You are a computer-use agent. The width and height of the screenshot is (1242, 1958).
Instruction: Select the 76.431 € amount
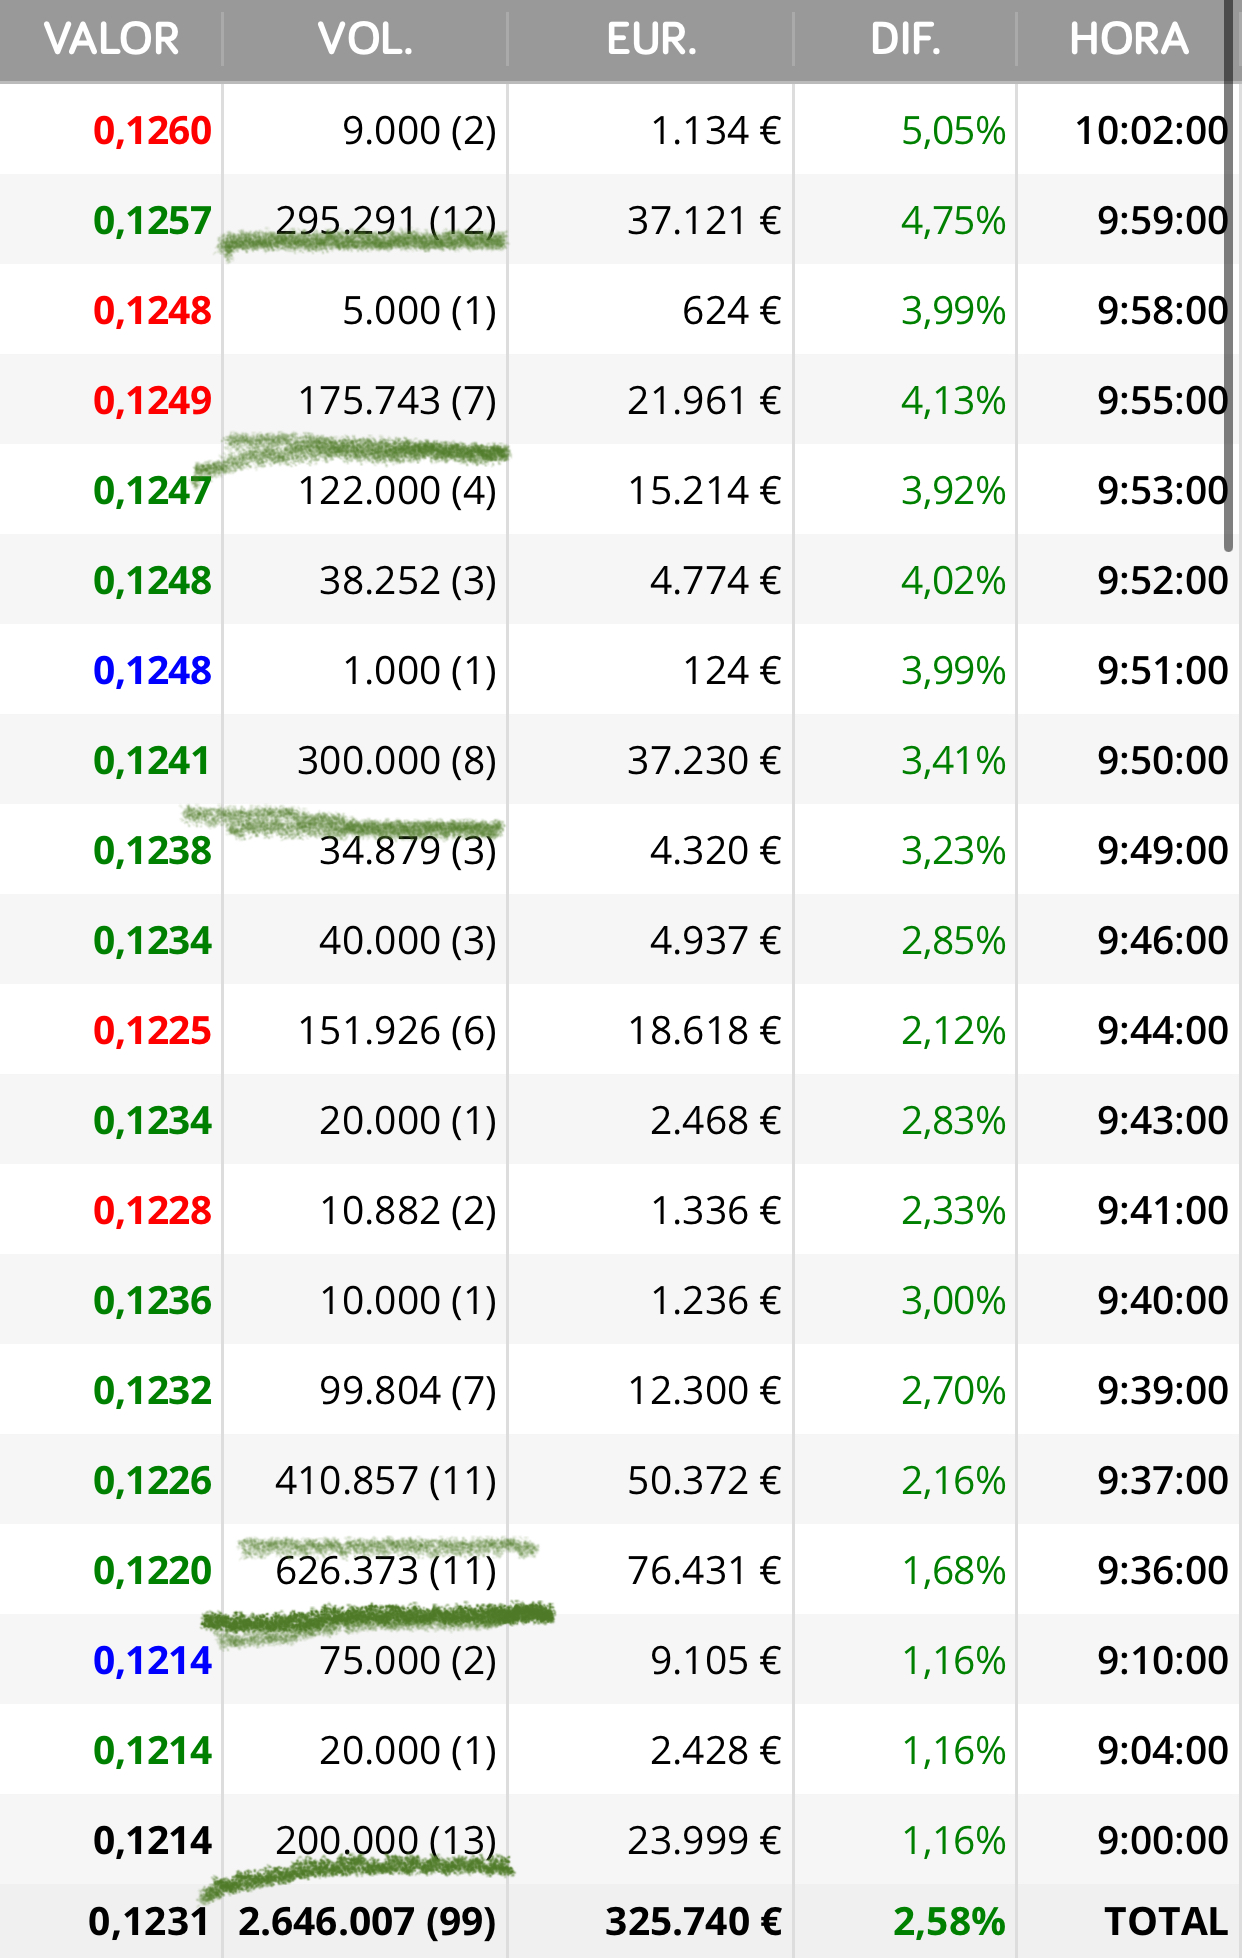pos(704,1571)
